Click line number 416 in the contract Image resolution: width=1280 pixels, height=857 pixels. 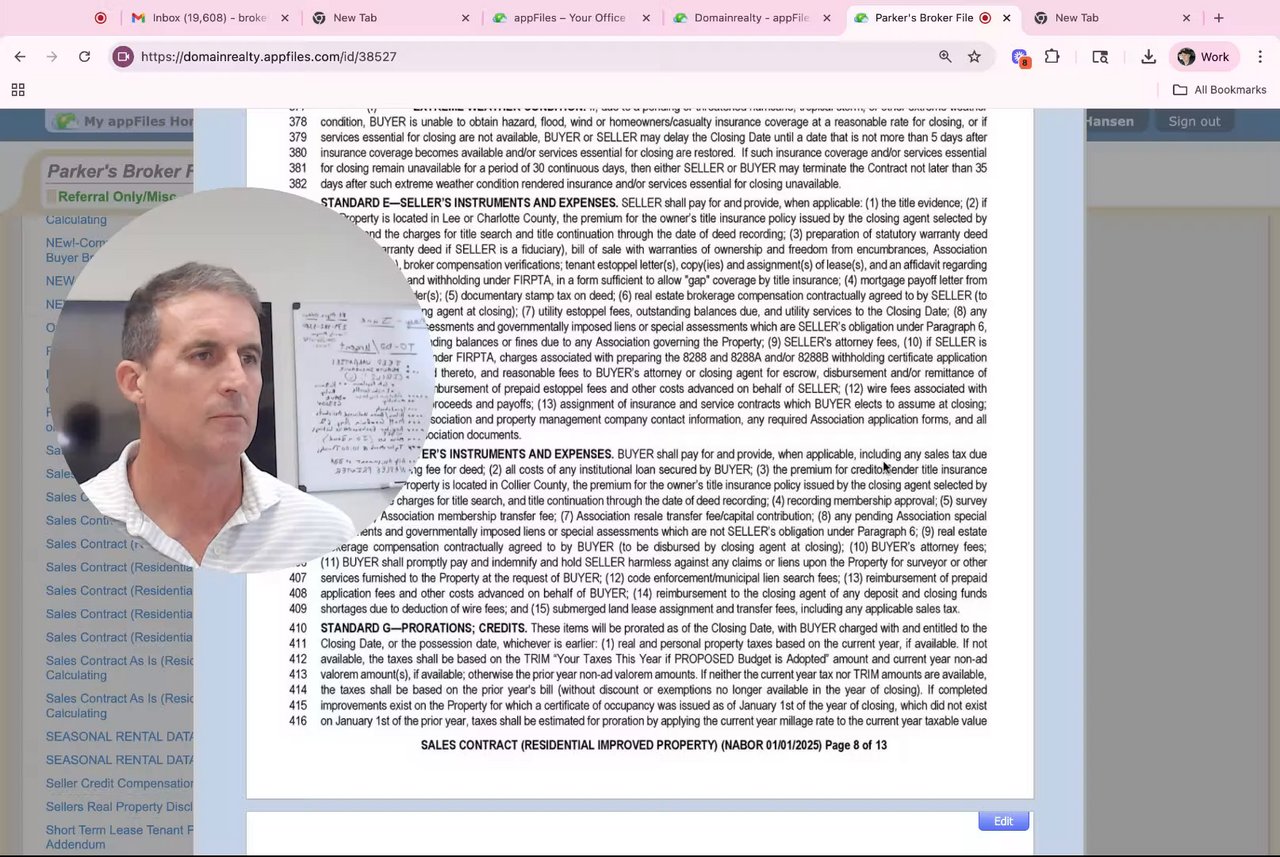[298, 721]
